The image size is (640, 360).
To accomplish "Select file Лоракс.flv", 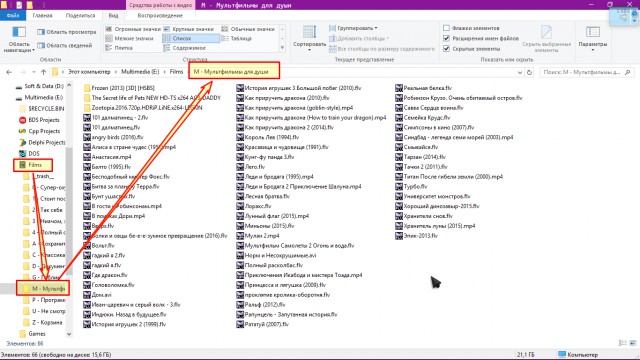I will pyautogui.click(x=254, y=206).
